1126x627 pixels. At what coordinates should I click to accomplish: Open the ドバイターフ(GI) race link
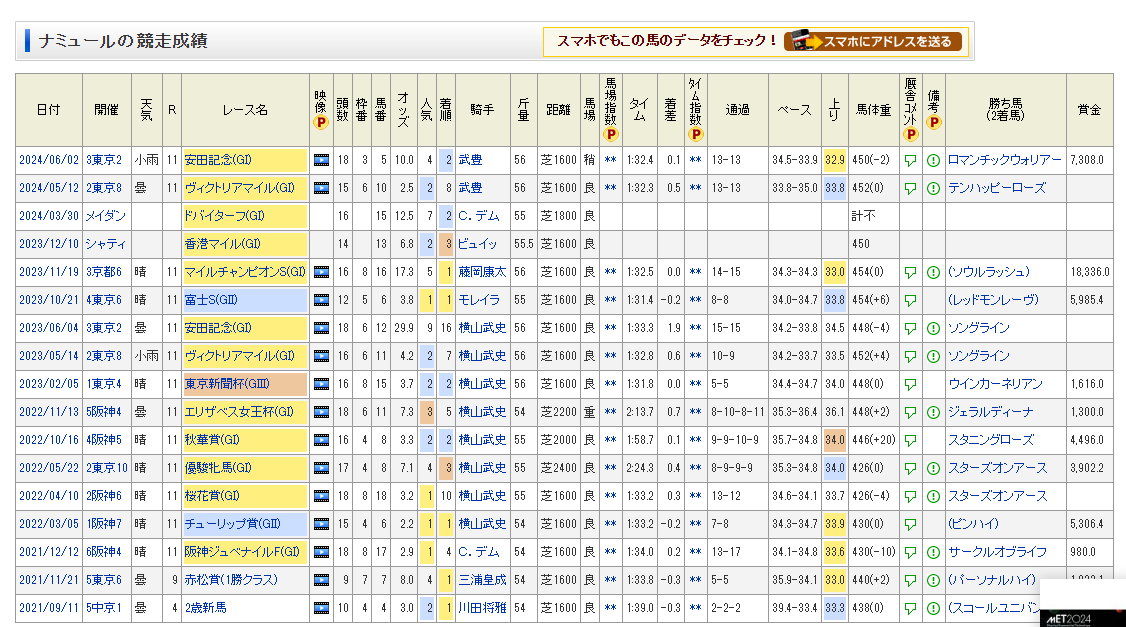221,216
